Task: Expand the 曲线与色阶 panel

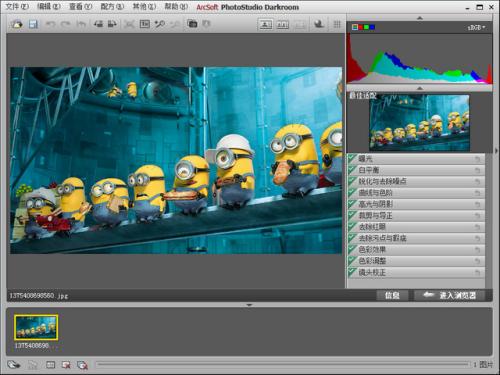Action: point(416,193)
